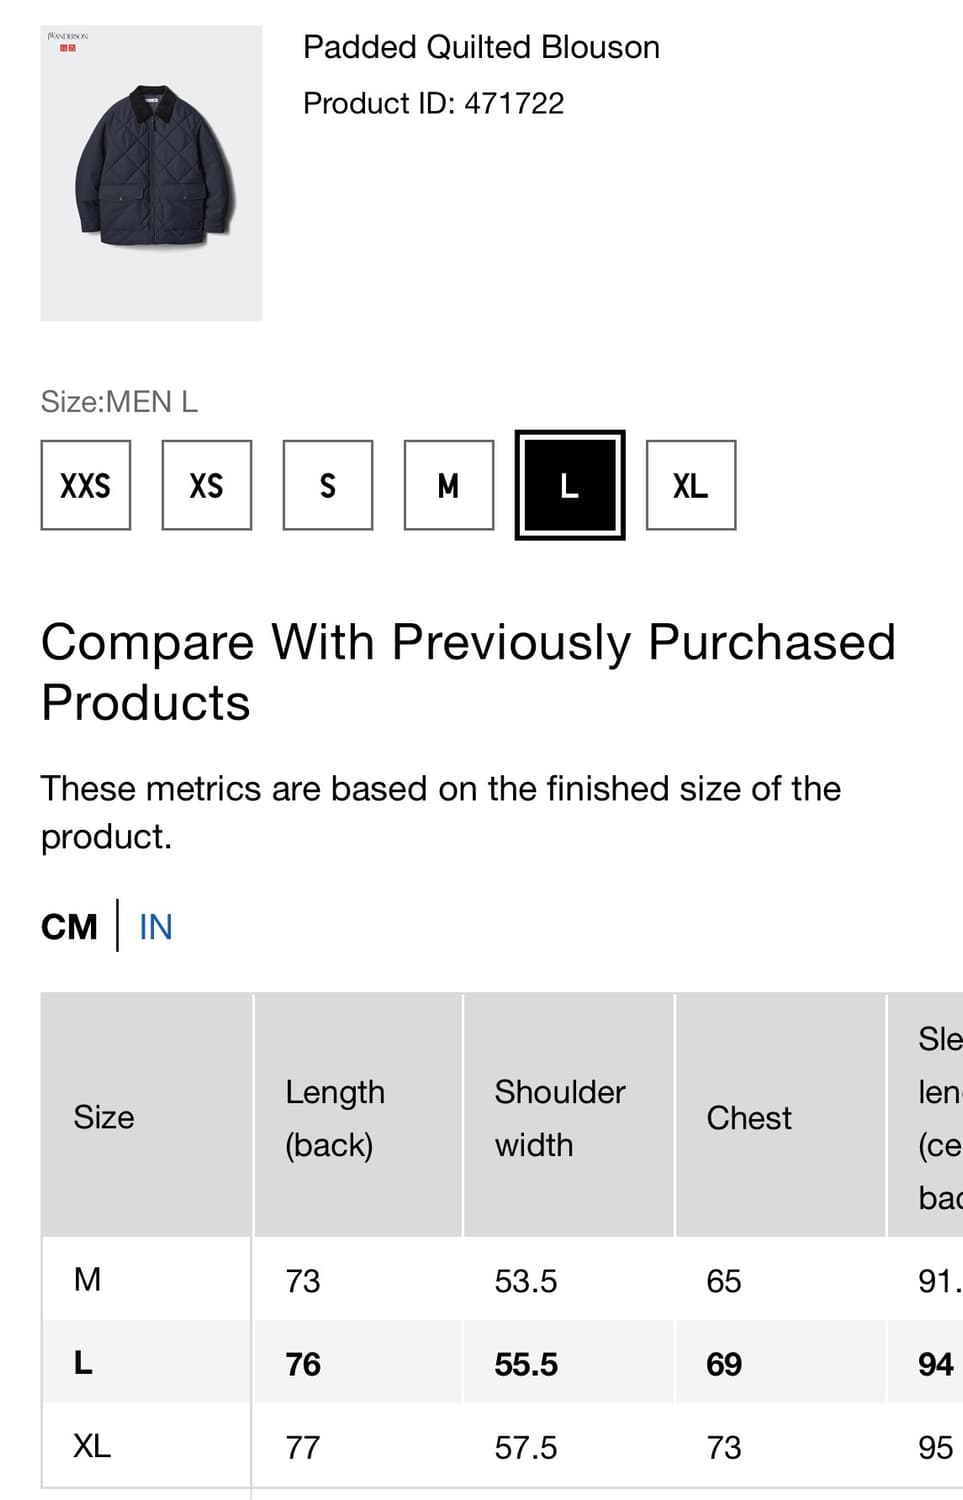Screen dimensions: 963x1500
Task: Open the Padded Quilted Blouson product thumbnail
Action: [x=151, y=173]
